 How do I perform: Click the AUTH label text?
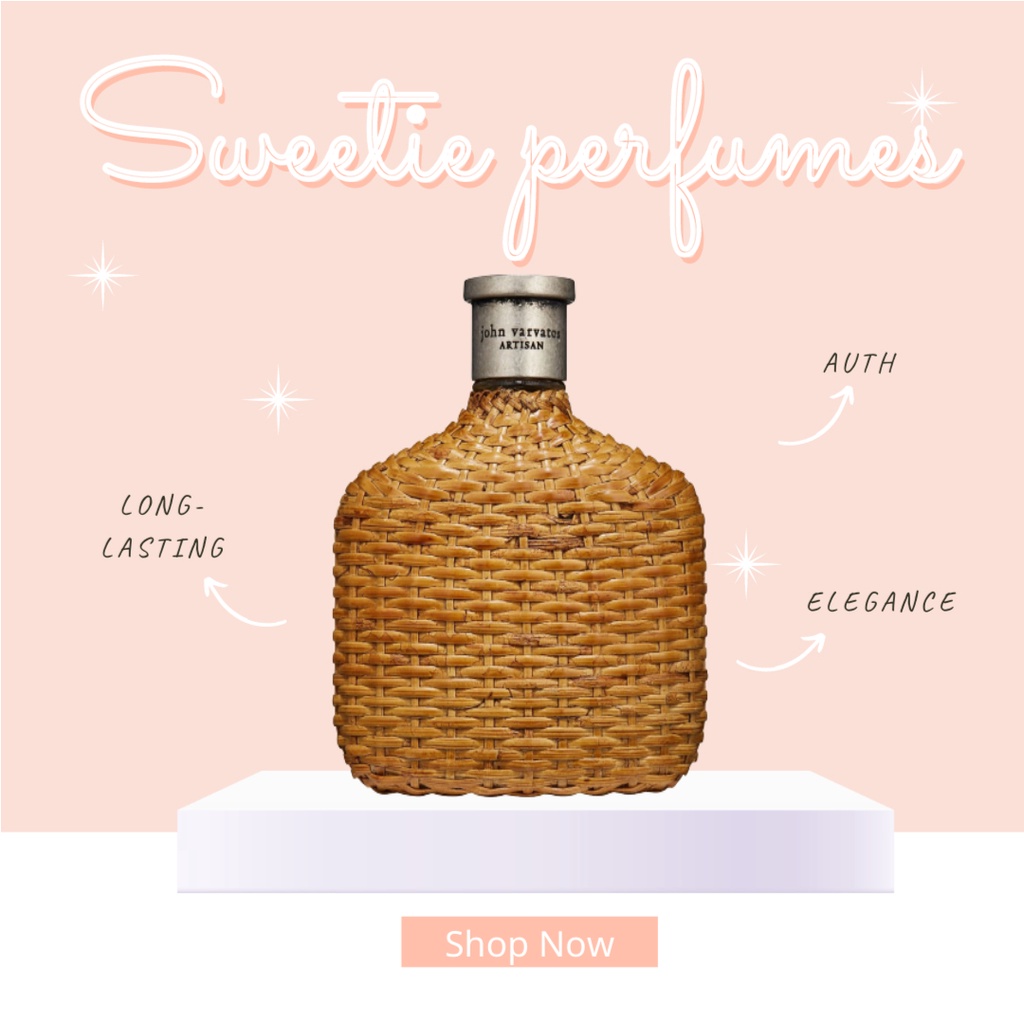pos(860,363)
